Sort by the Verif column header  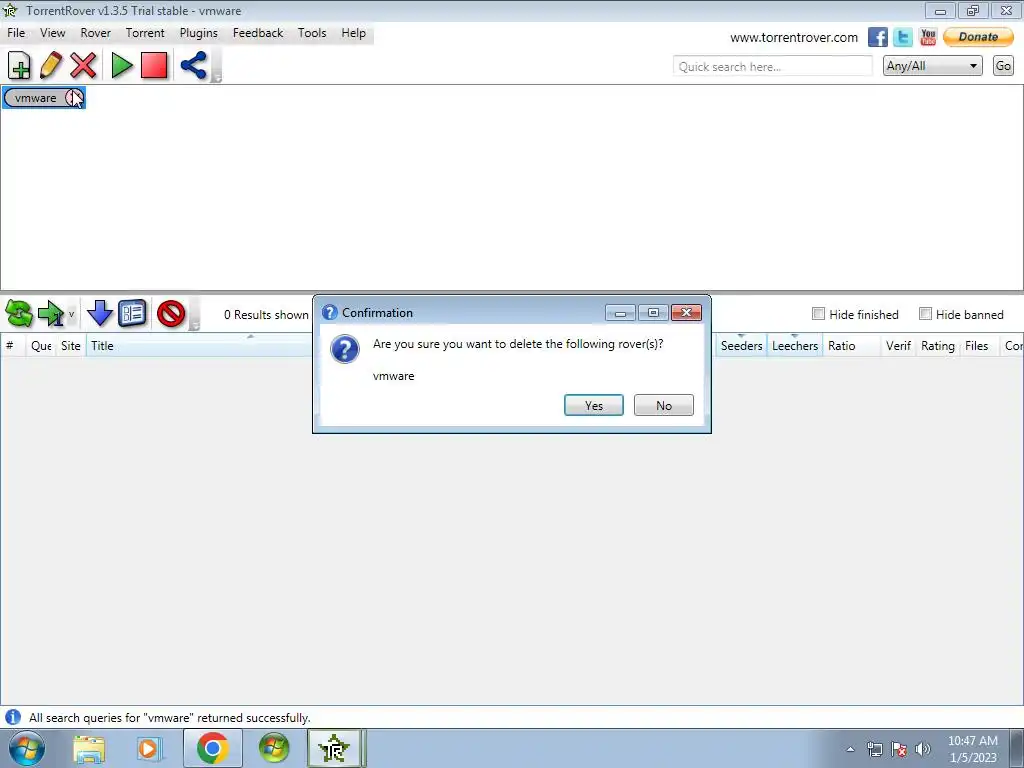tap(898, 346)
